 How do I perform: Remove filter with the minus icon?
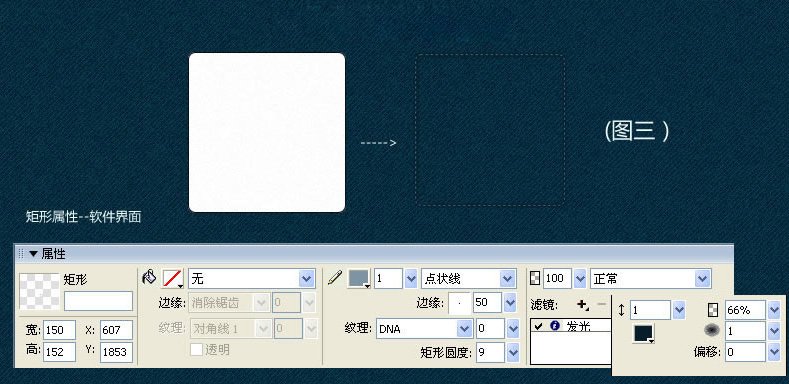(601, 304)
